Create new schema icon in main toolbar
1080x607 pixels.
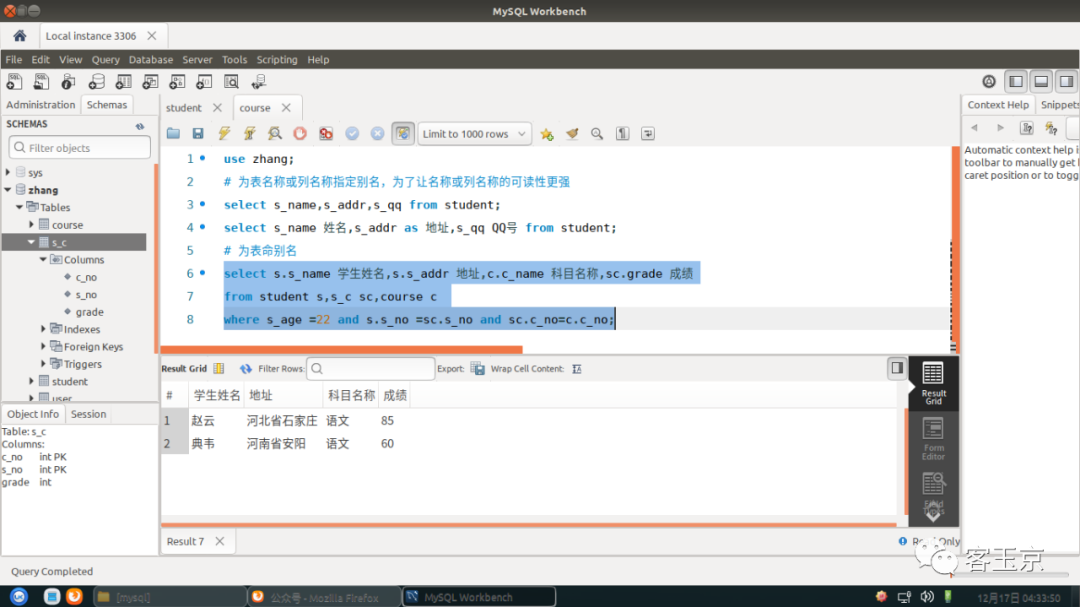coord(96,82)
